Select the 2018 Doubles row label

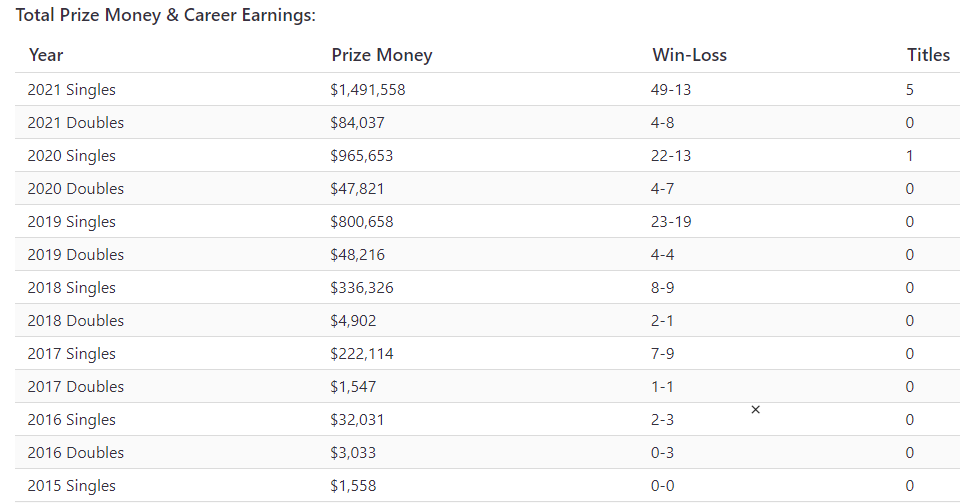click(x=75, y=321)
